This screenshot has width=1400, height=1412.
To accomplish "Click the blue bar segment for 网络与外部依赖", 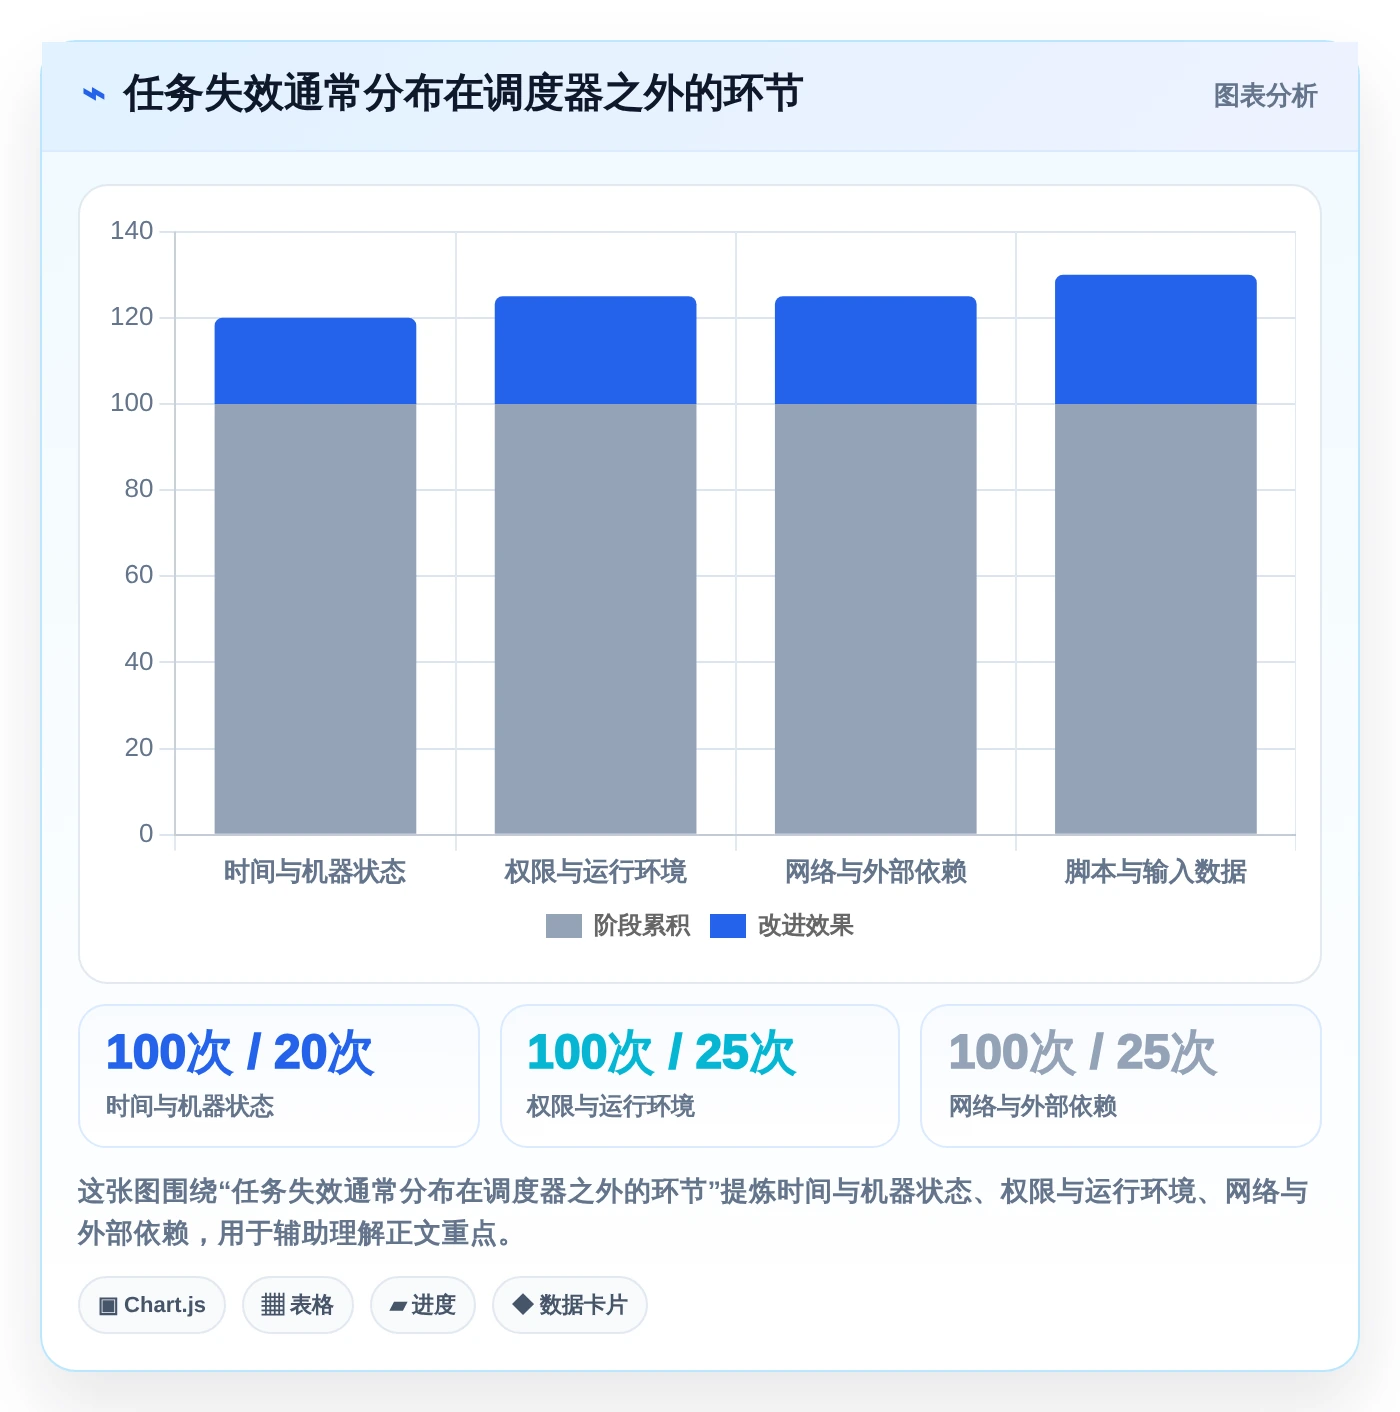I will pos(875,350).
